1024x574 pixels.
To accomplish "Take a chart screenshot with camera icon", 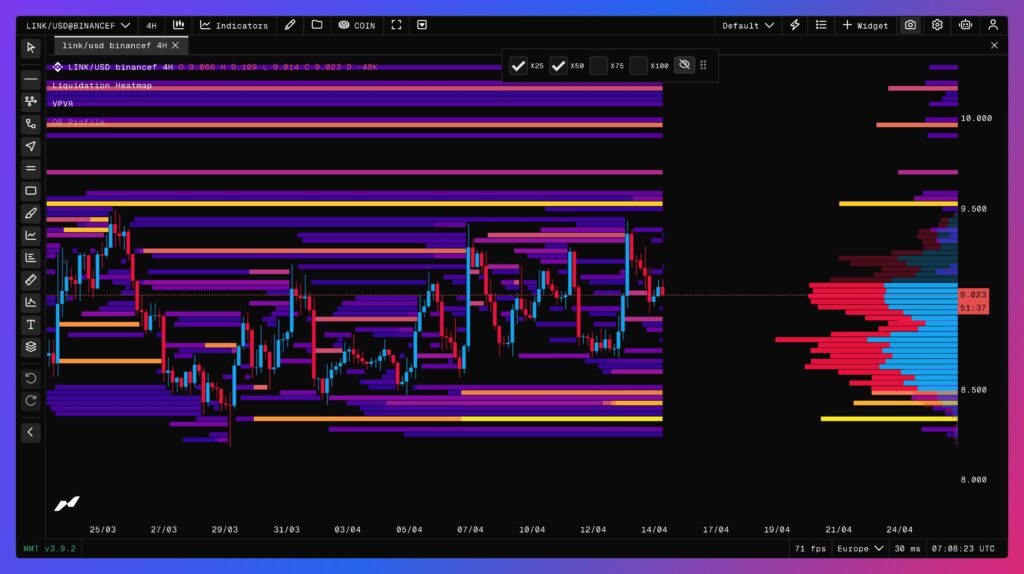I will (910, 25).
